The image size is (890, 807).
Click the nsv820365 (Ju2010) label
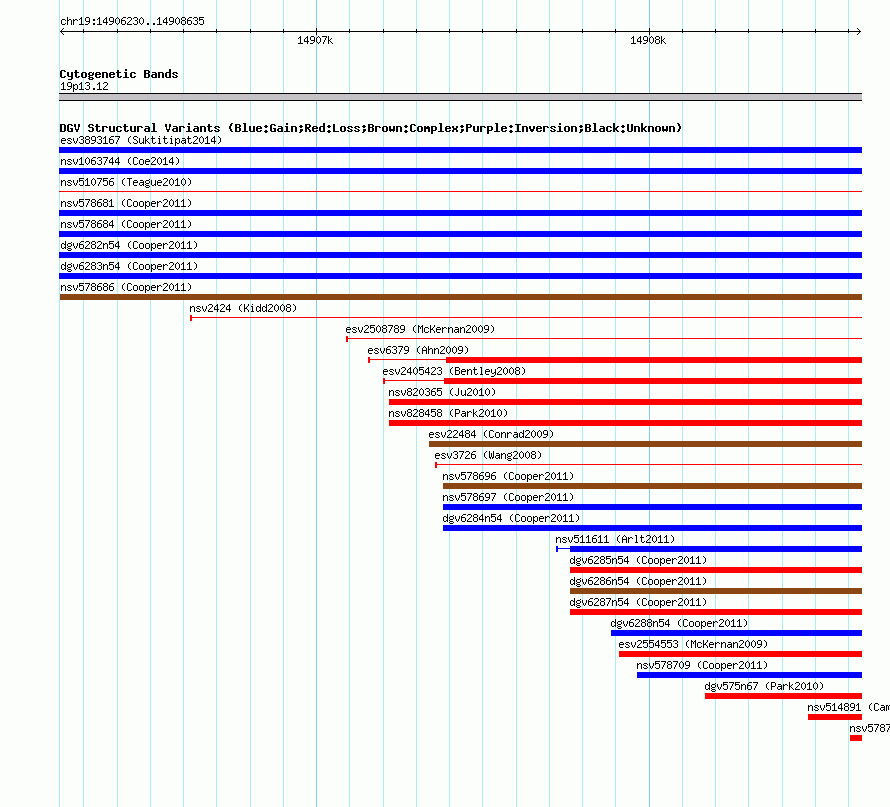coord(442,392)
